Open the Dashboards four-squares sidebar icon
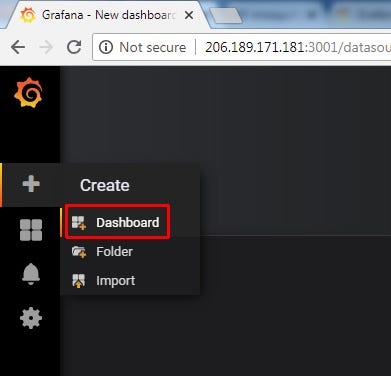 [x=31, y=230]
